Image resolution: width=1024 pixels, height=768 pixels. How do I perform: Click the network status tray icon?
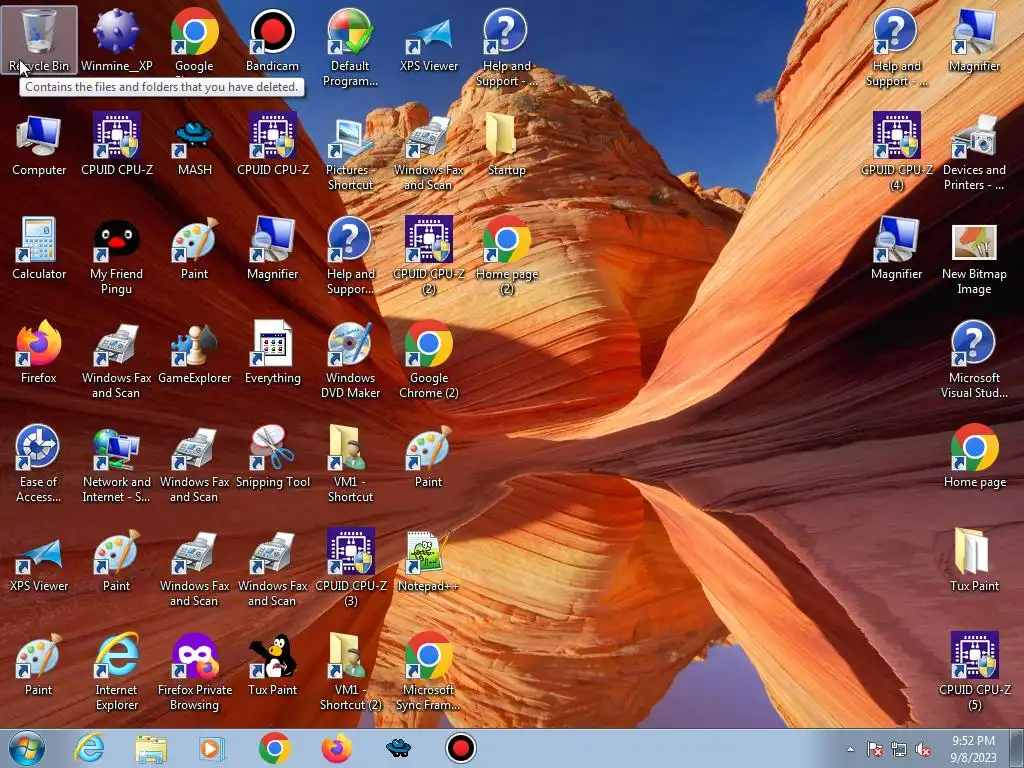coord(899,749)
